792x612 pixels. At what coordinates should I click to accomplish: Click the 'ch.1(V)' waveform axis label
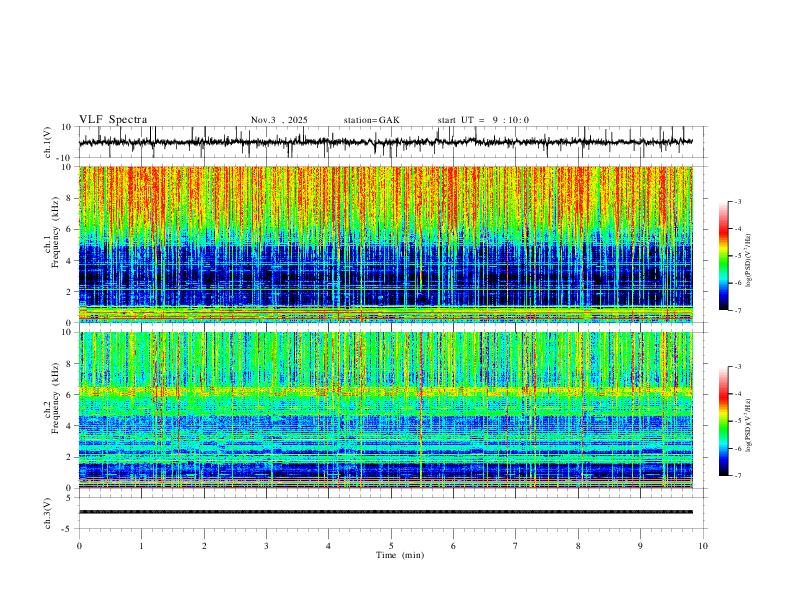coord(48,142)
